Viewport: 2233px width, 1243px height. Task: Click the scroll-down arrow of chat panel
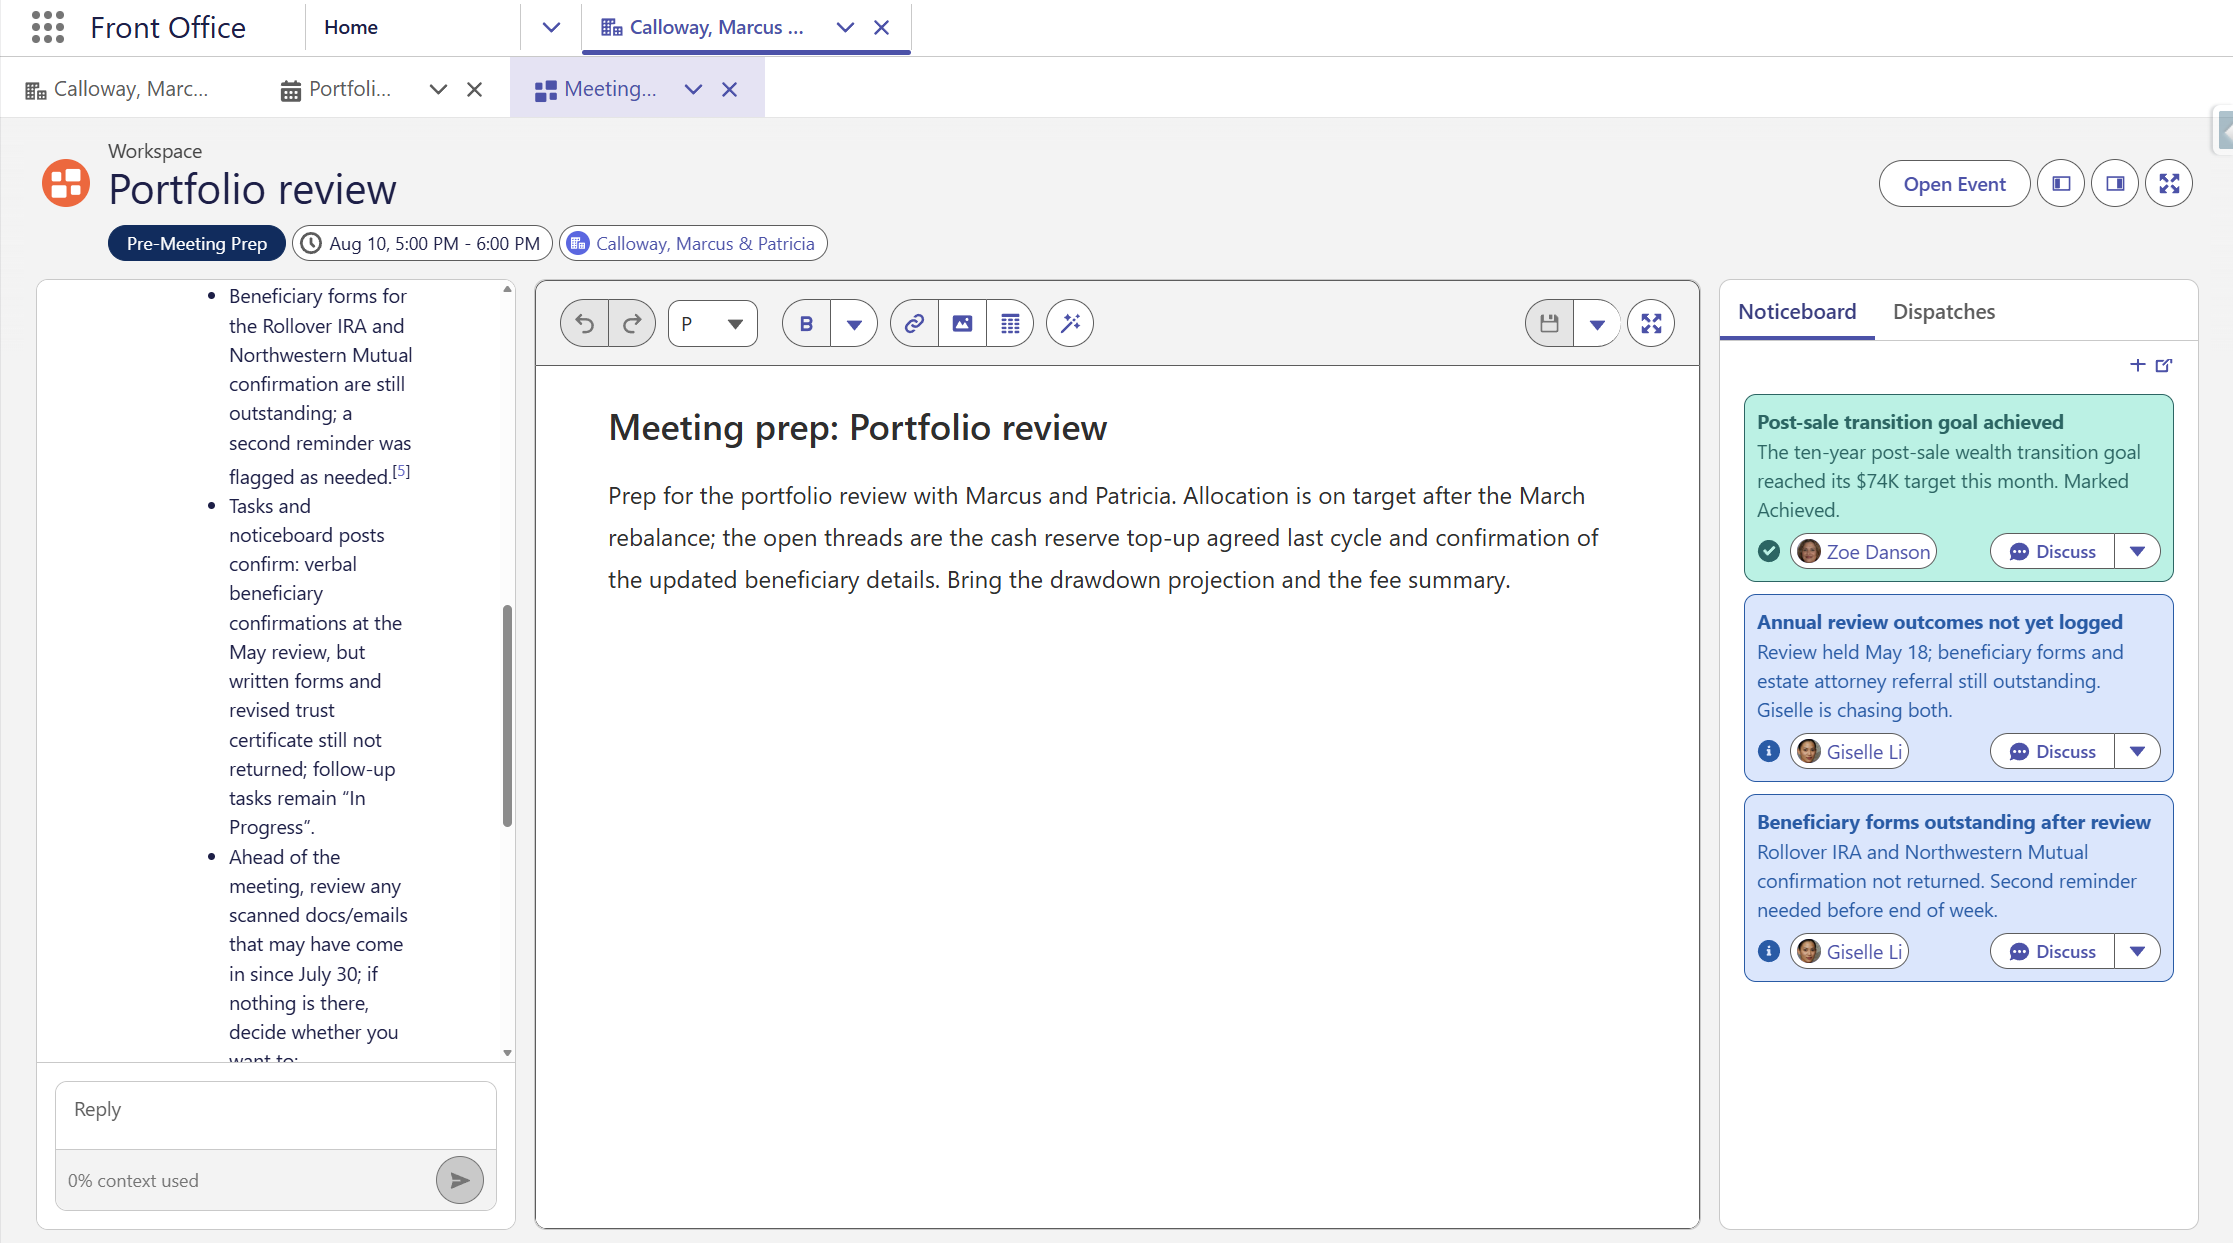coord(507,1053)
